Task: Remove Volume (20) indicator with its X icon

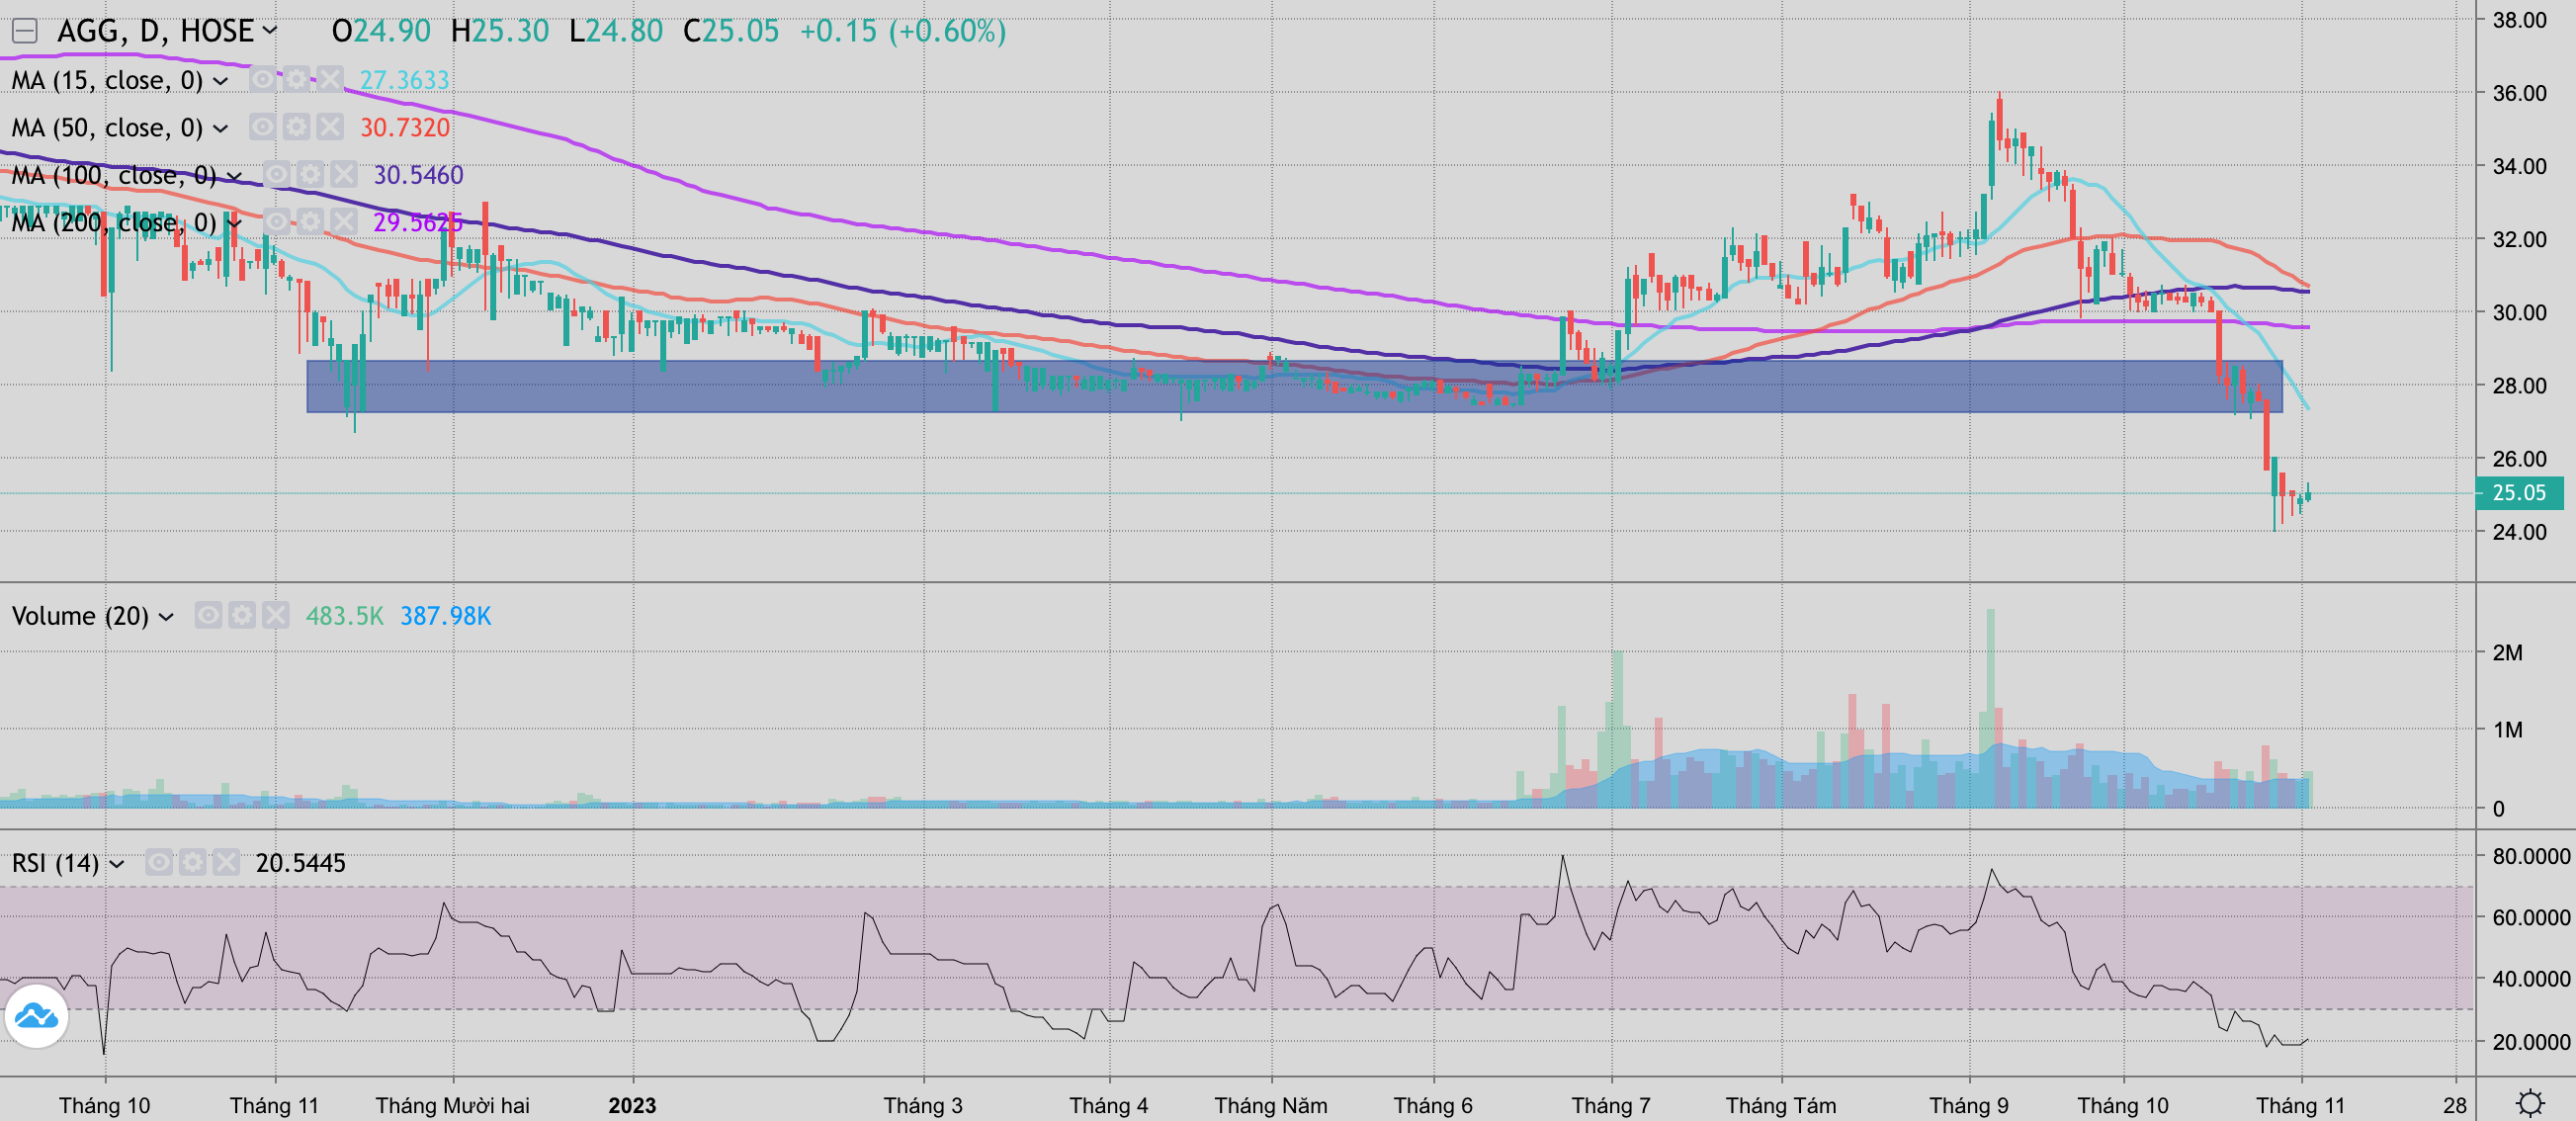Action: point(276,615)
